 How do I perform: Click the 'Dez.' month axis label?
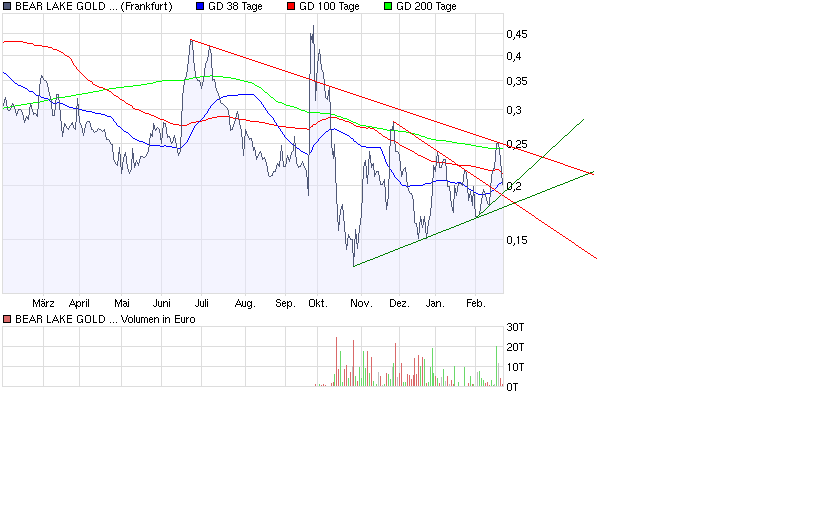click(399, 303)
